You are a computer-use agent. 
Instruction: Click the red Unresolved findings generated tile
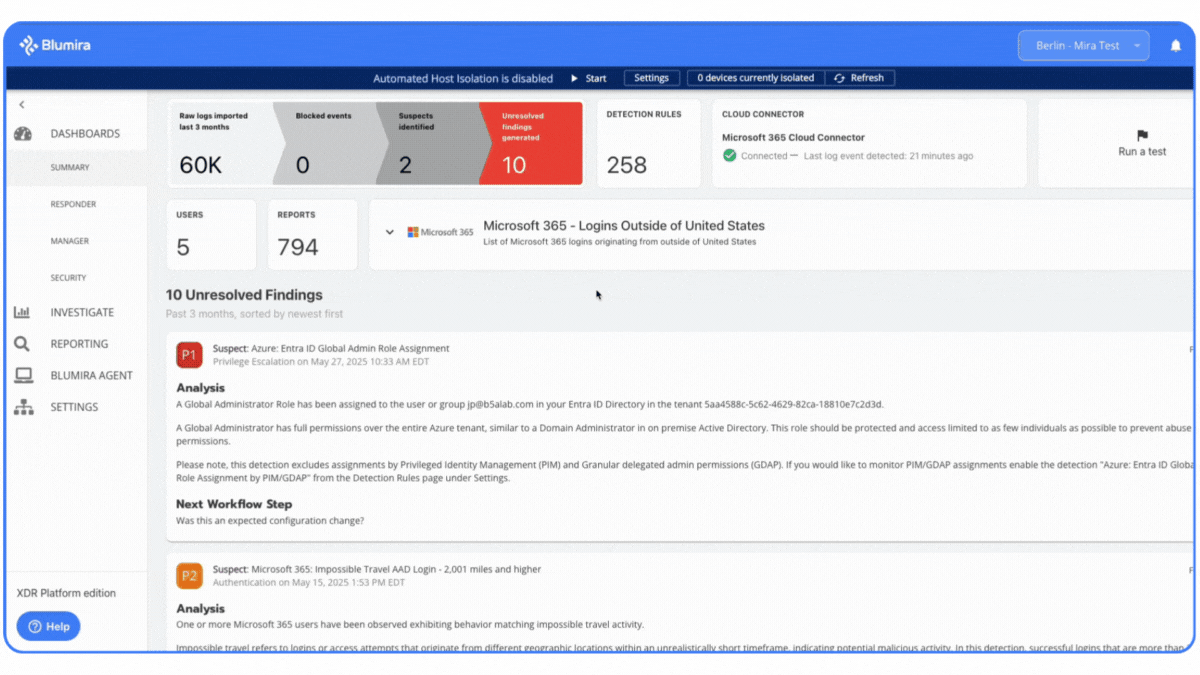(x=533, y=144)
